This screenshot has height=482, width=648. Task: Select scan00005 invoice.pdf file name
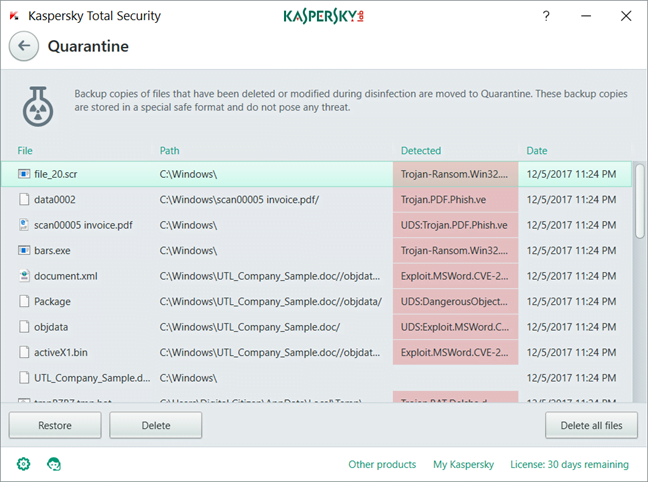click(x=83, y=225)
